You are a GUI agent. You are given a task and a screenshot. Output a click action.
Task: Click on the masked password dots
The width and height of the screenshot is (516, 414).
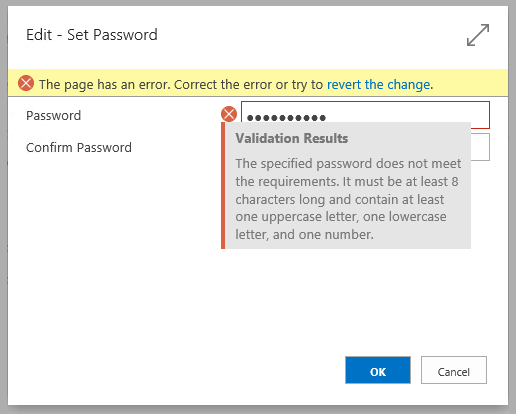point(286,118)
